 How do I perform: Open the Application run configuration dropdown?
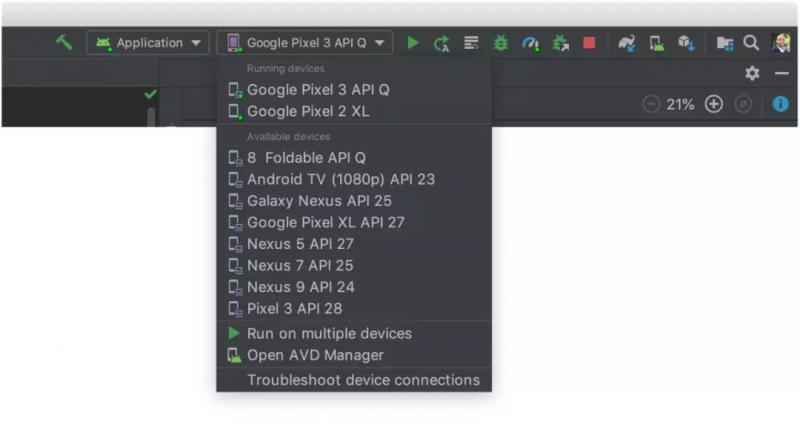coord(148,43)
